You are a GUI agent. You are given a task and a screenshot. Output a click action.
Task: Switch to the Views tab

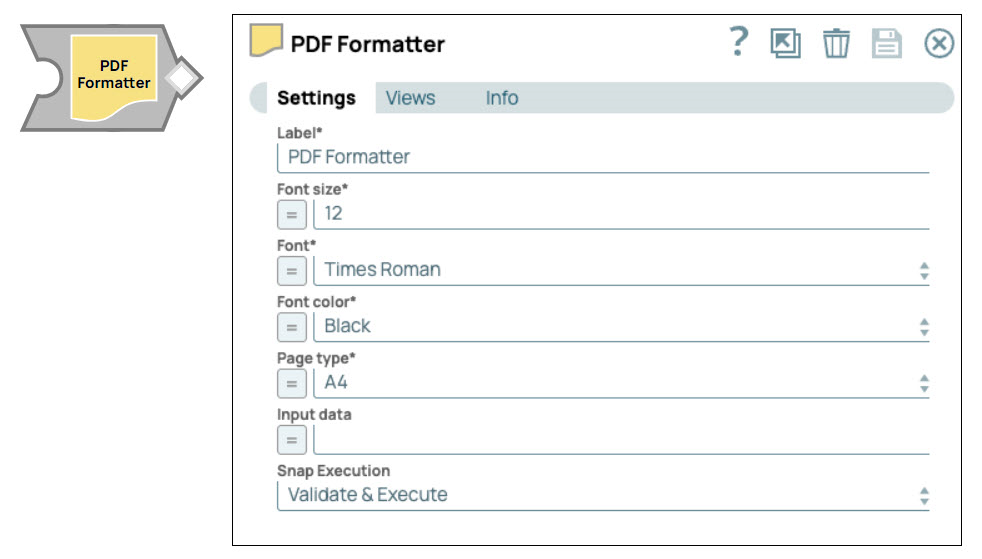[x=410, y=98]
